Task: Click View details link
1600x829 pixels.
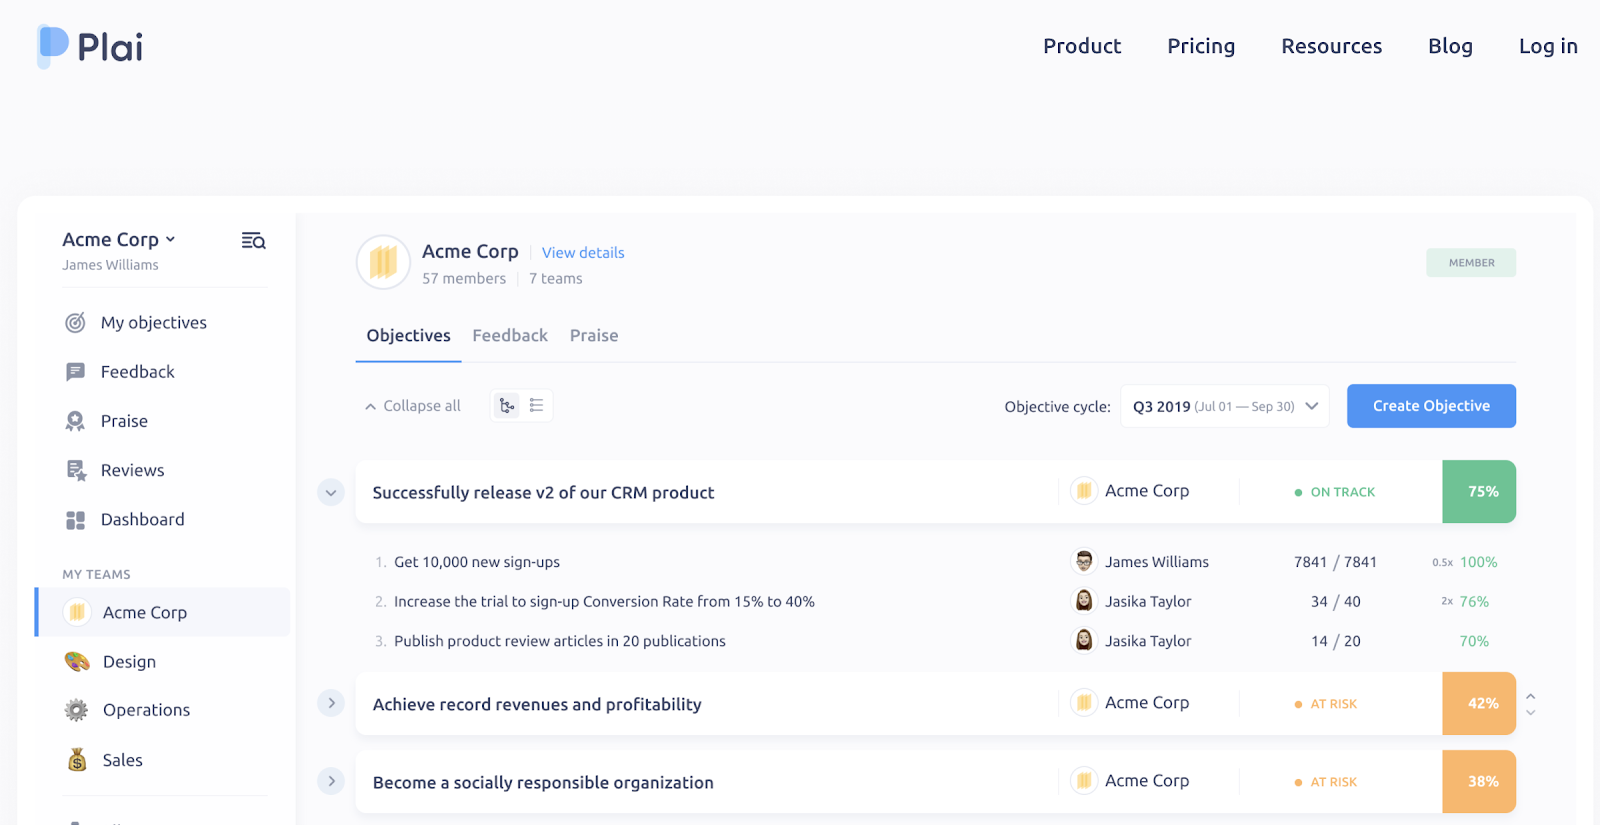Action: (x=583, y=253)
